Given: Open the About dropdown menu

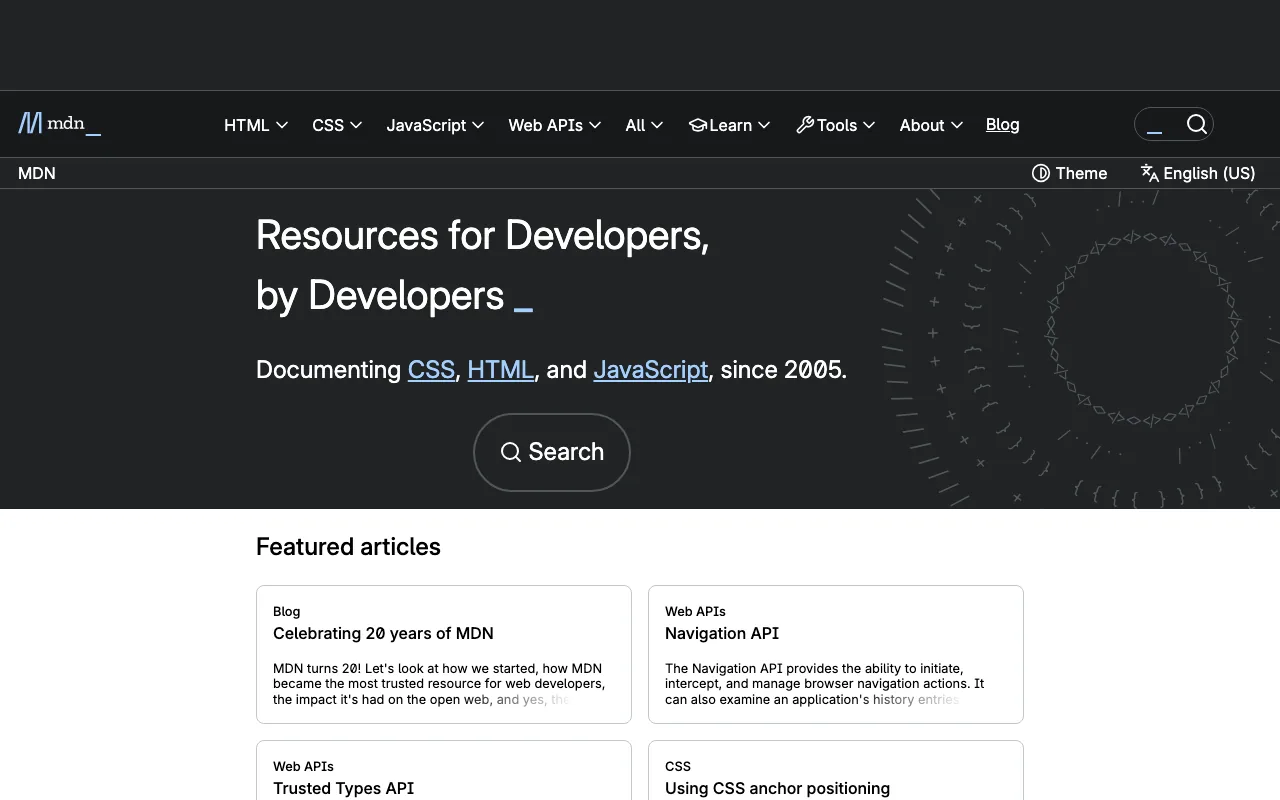Looking at the screenshot, I should pyautogui.click(x=931, y=125).
